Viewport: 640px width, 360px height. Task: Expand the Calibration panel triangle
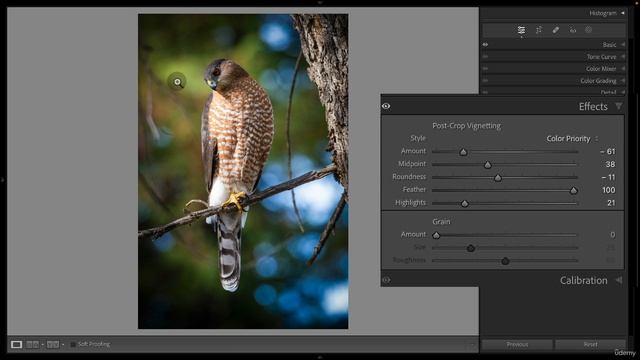pos(619,280)
